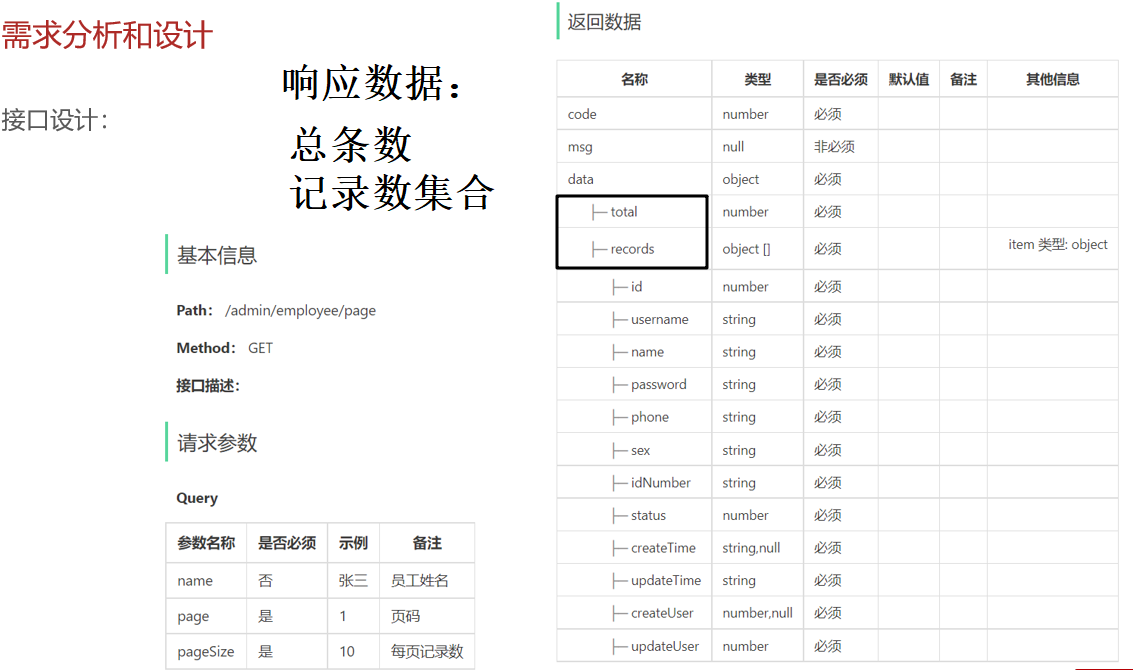Click the number type in total row
1133x670 pixels.
[745, 212]
